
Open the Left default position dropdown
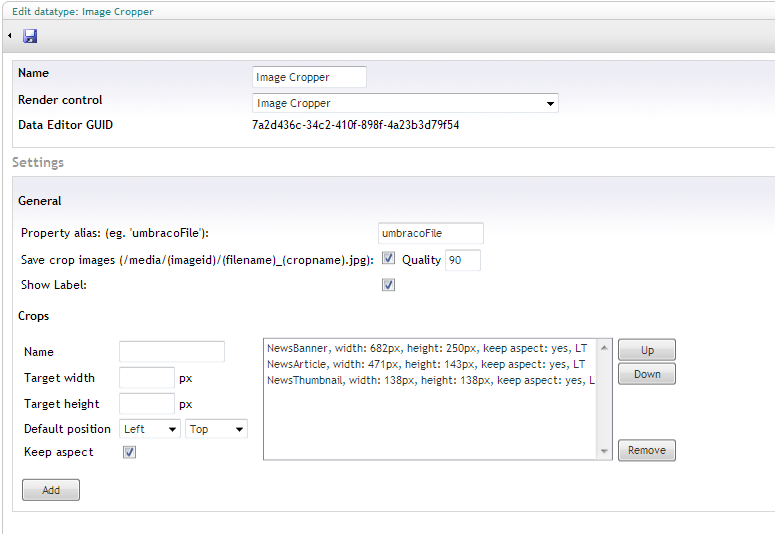(149, 429)
